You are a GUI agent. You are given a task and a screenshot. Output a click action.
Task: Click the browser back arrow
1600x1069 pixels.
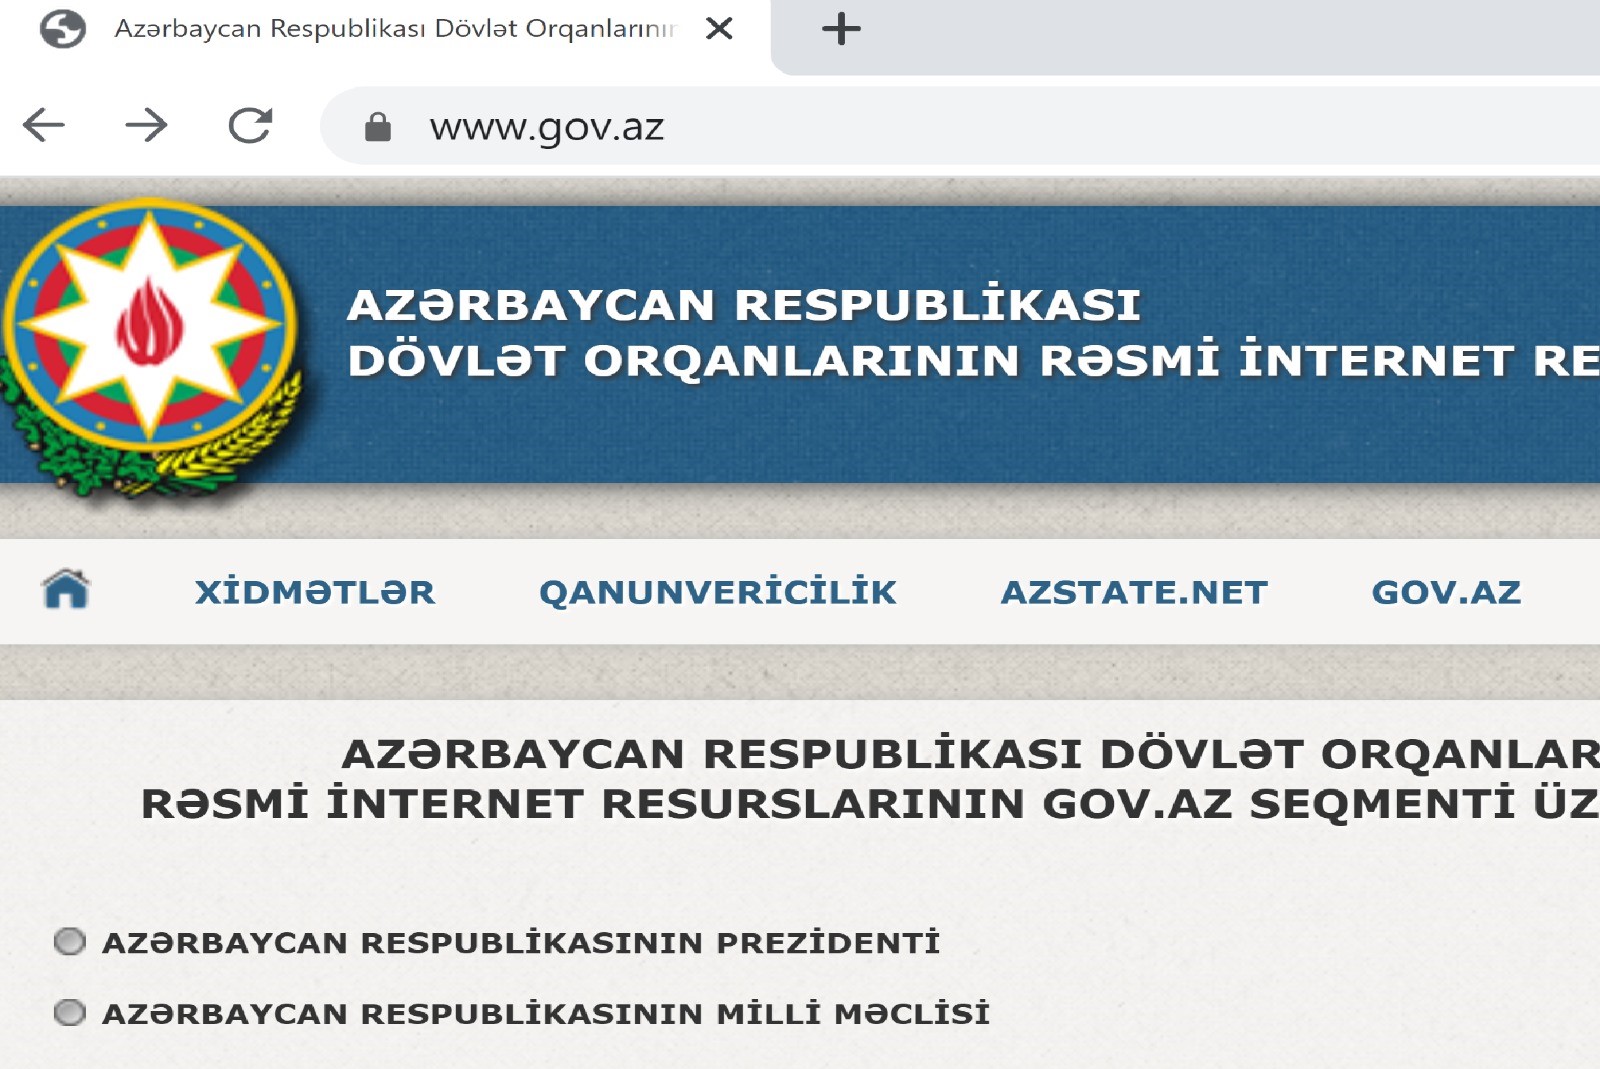coord(44,125)
